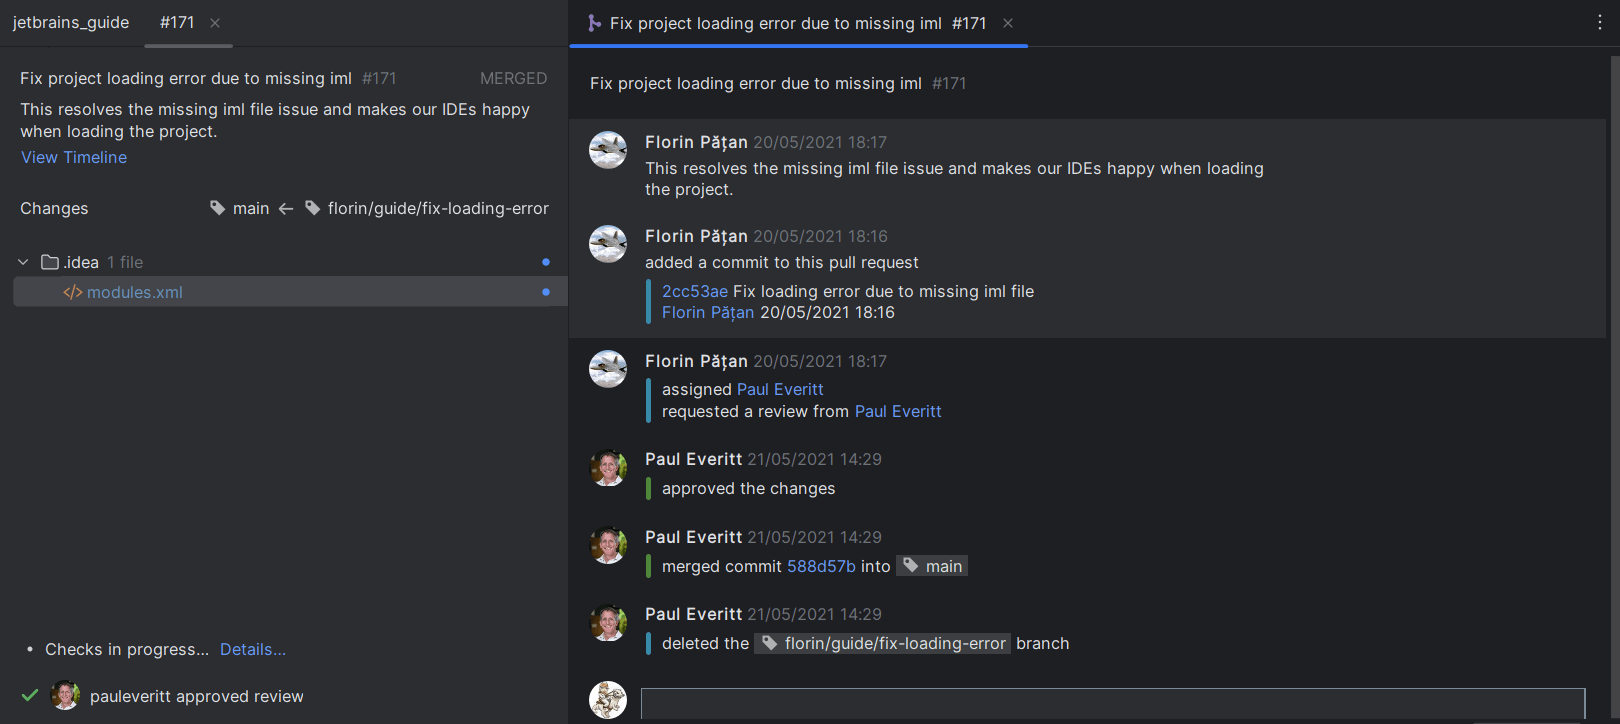Click the main branch tag icon in Changes

[x=218, y=208]
